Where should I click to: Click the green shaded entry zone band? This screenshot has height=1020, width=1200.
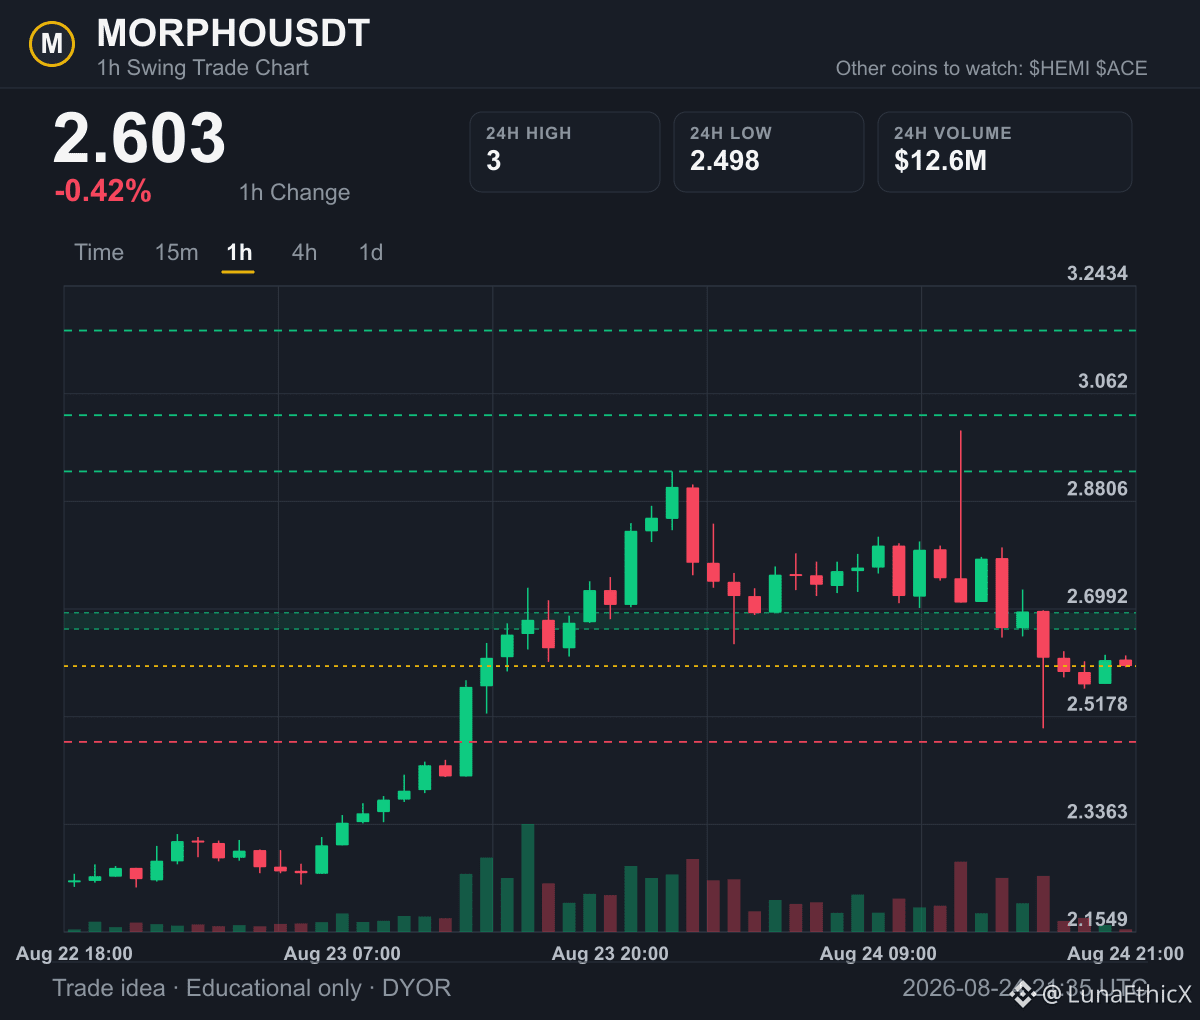600,620
